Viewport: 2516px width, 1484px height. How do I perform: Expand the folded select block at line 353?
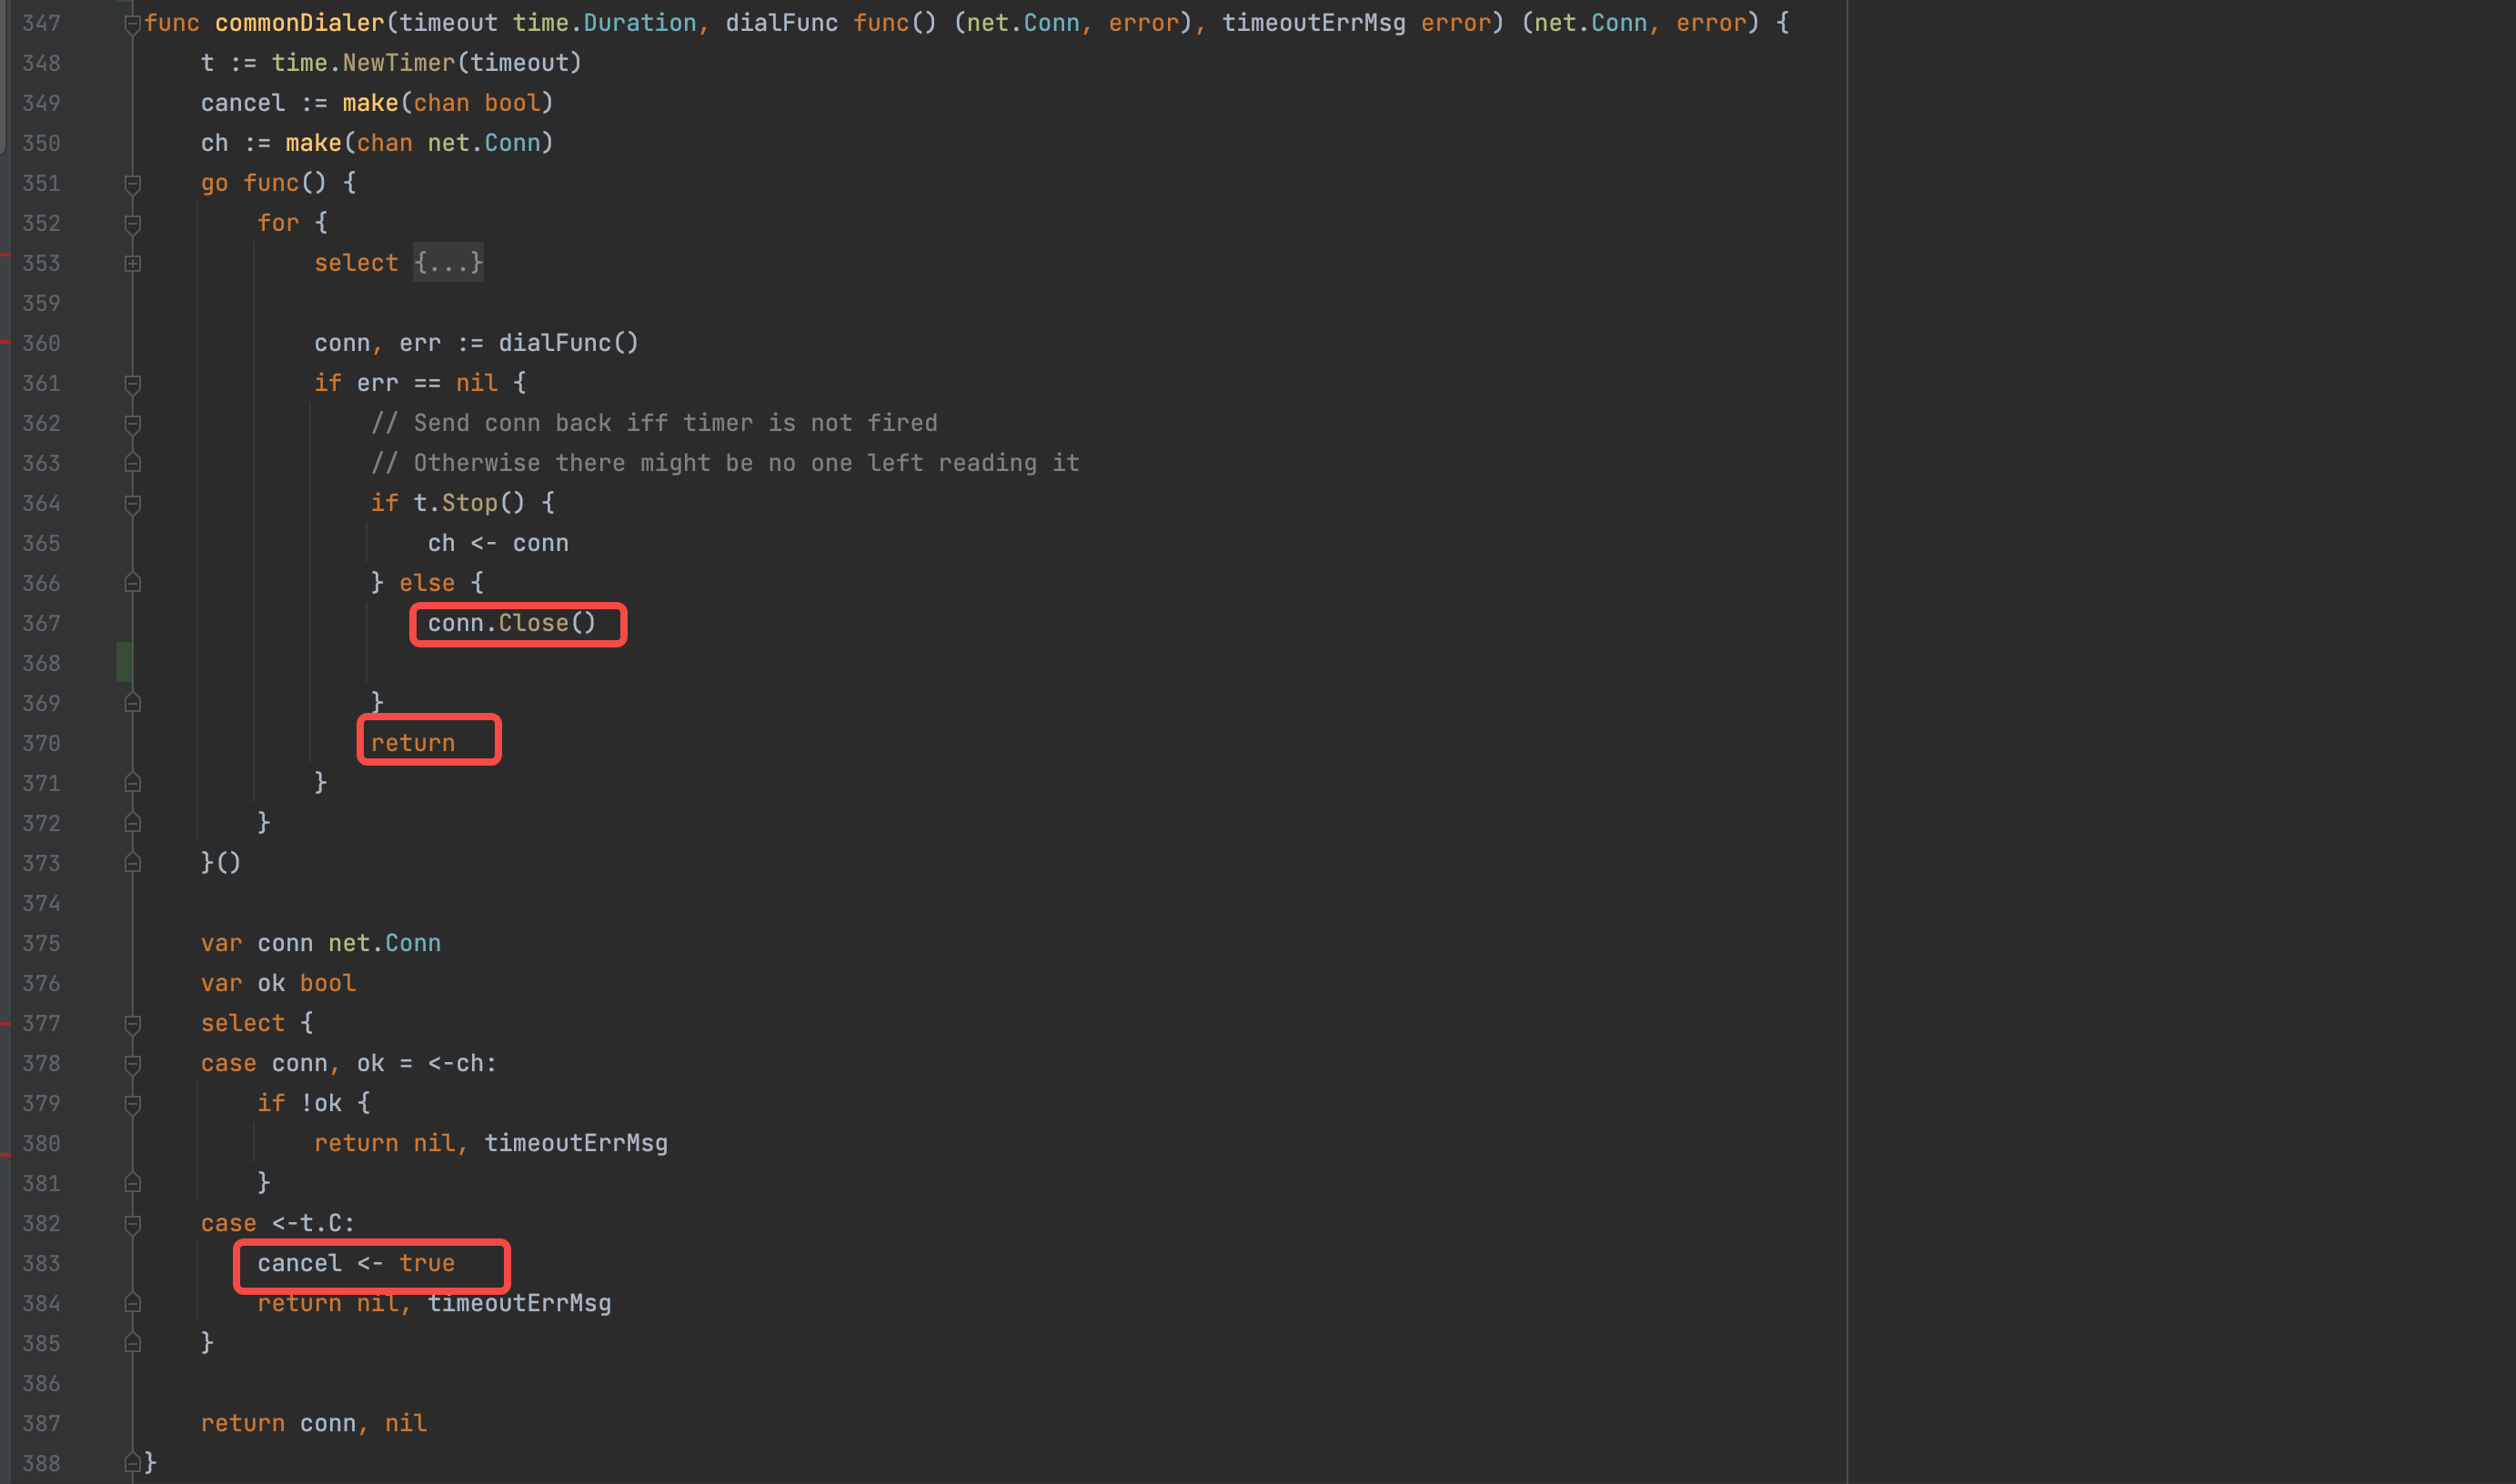pos(132,263)
